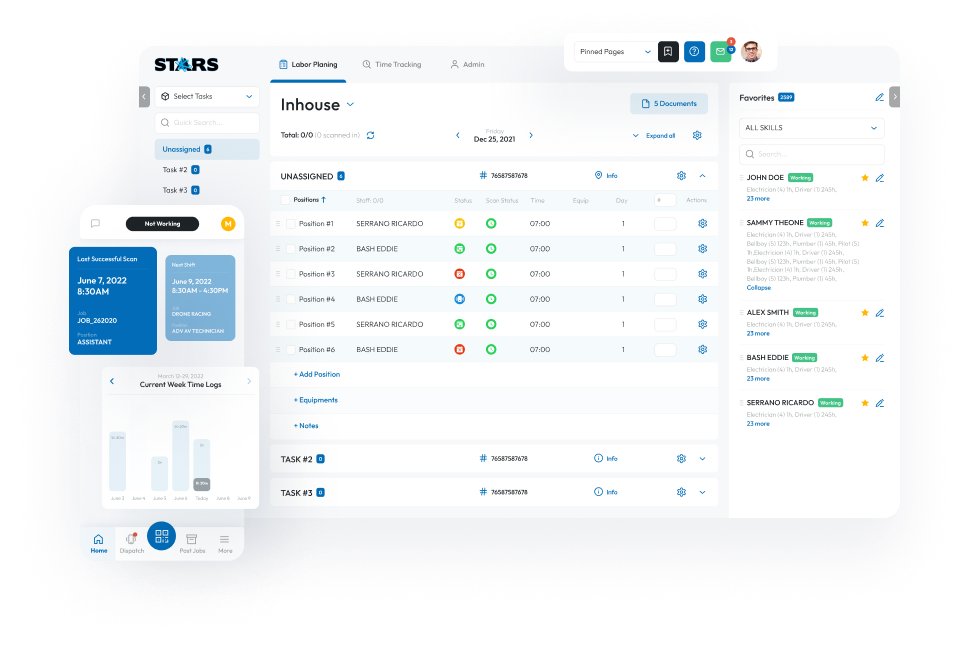Toggle the Positions select-all checkbox
966x648 pixels.
(x=285, y=200)
